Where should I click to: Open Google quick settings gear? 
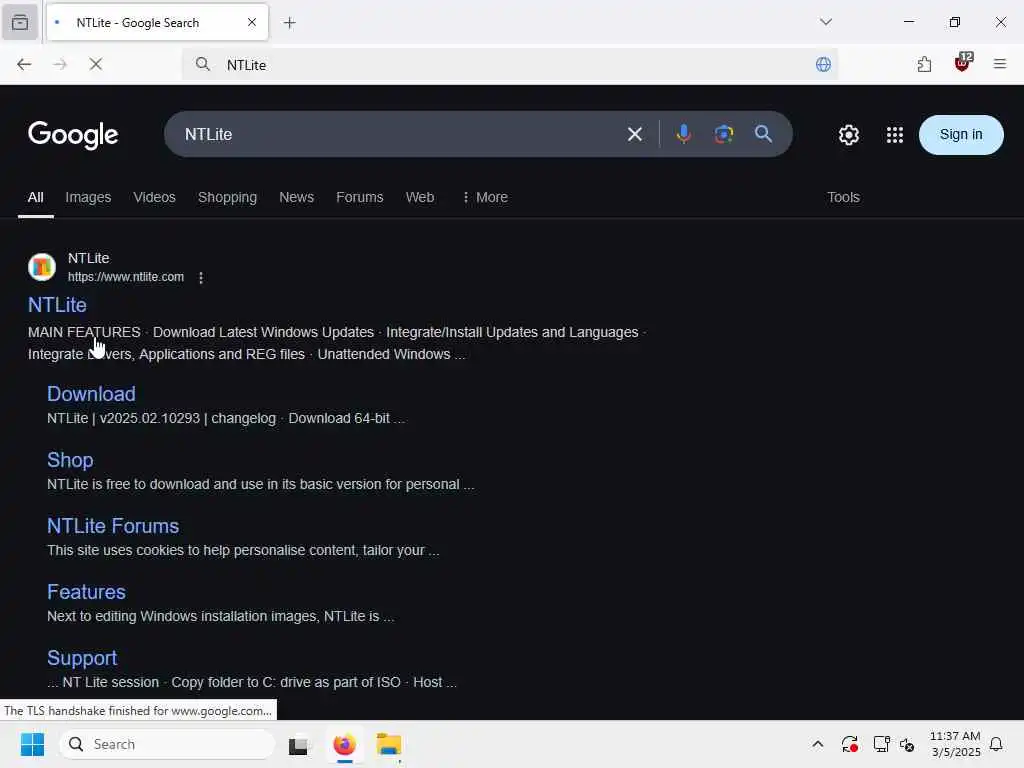(x=848, y=135)
